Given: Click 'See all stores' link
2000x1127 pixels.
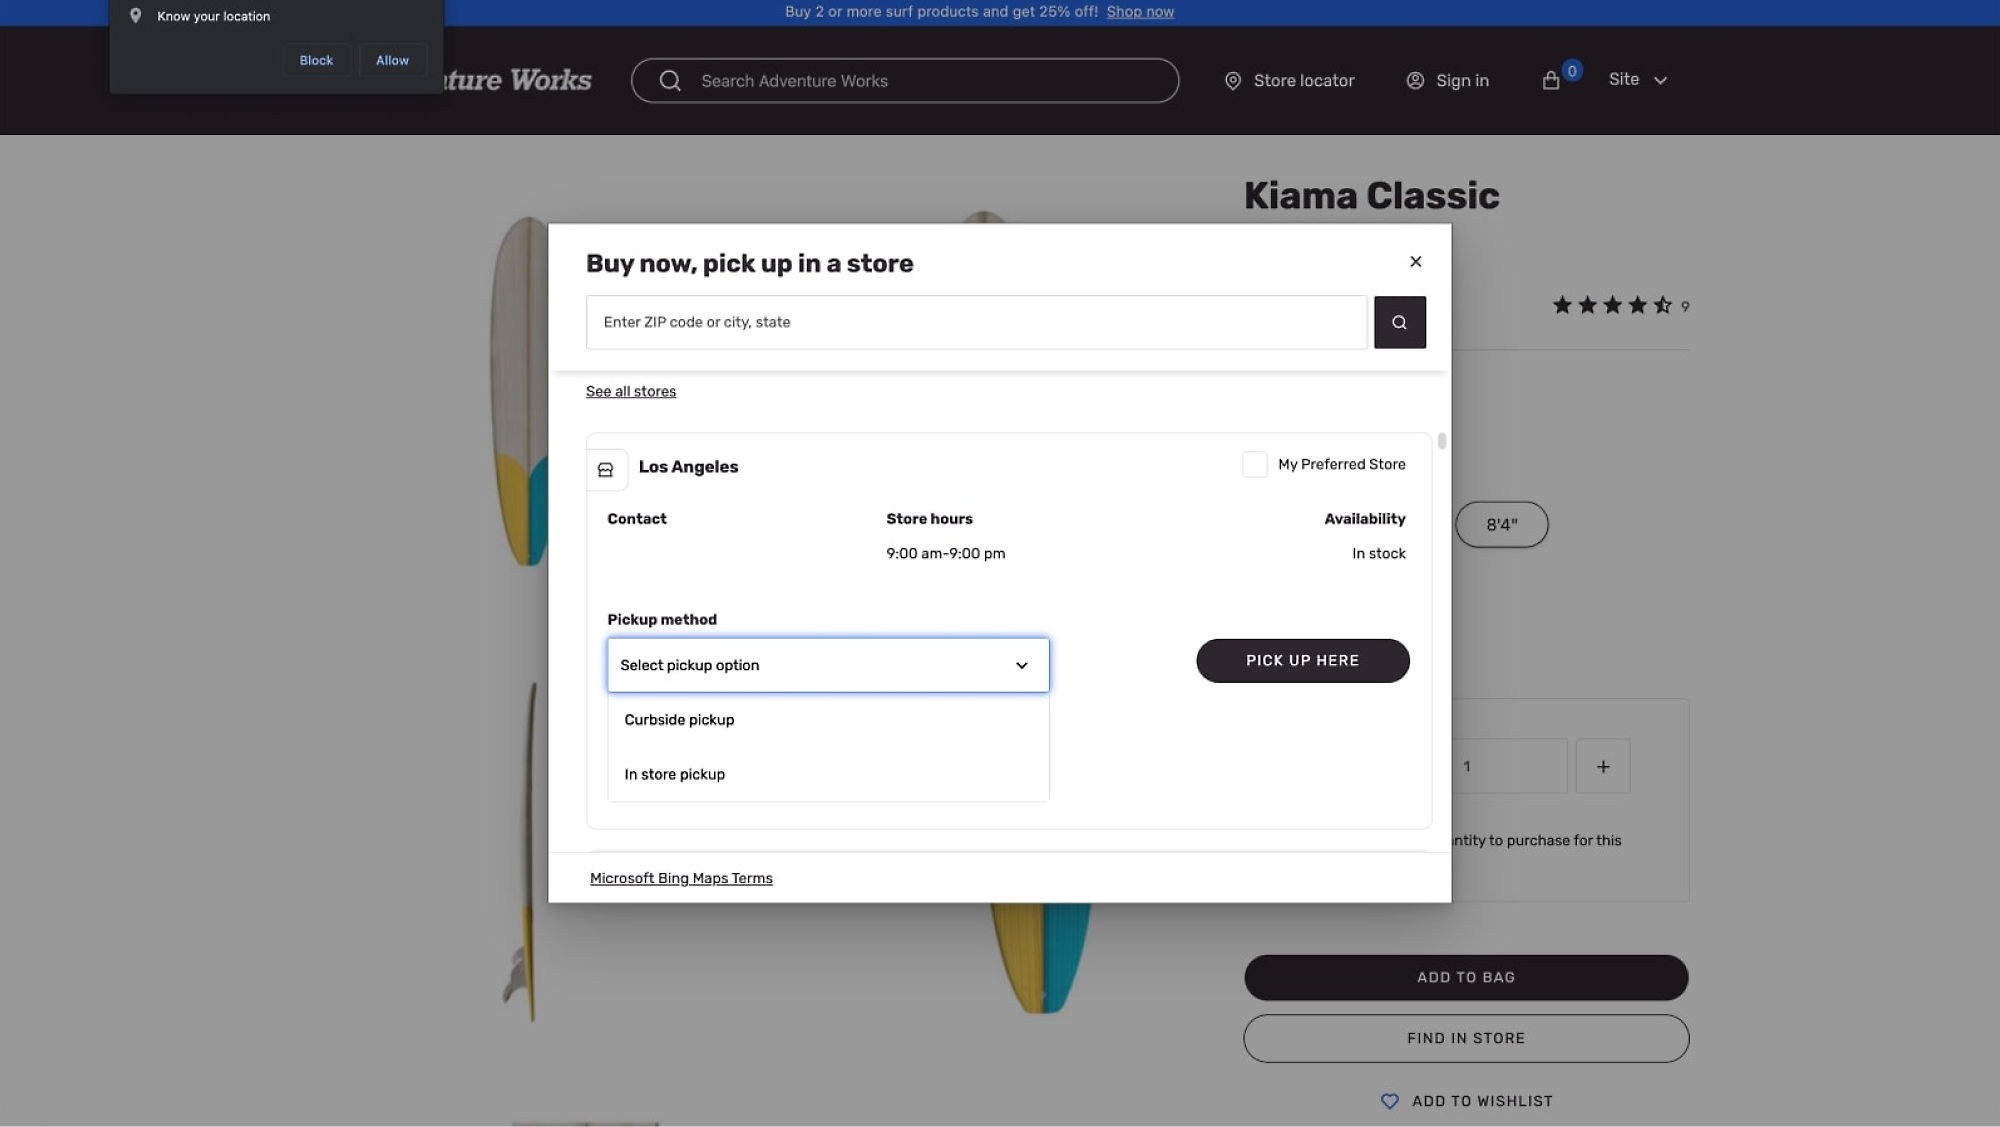Looking at the screenshot, I should [x=630, y=390].
